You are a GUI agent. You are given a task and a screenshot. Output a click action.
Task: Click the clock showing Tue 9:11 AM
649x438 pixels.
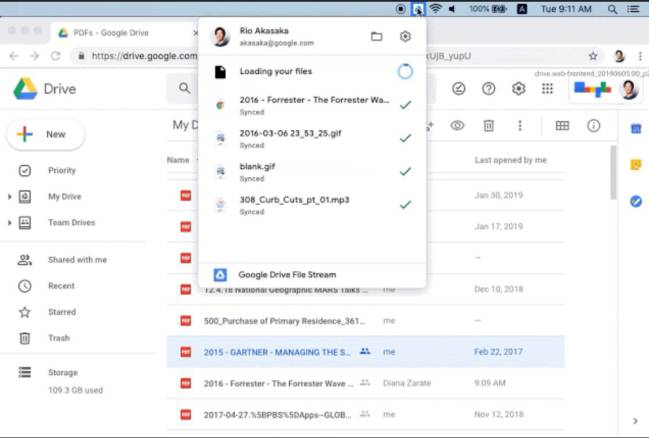(x=566, y=9)
